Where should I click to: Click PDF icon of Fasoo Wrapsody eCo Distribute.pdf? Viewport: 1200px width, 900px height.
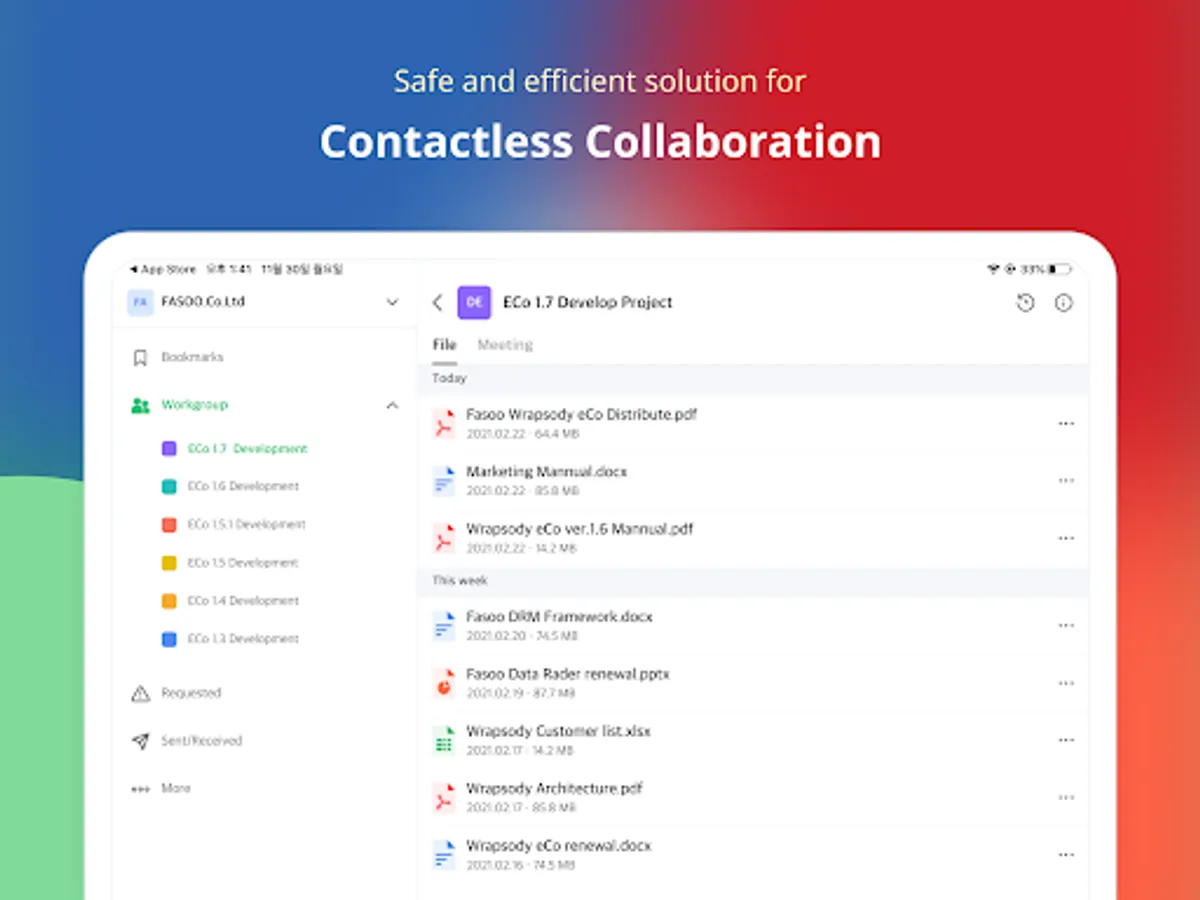[x=443, y=423]
